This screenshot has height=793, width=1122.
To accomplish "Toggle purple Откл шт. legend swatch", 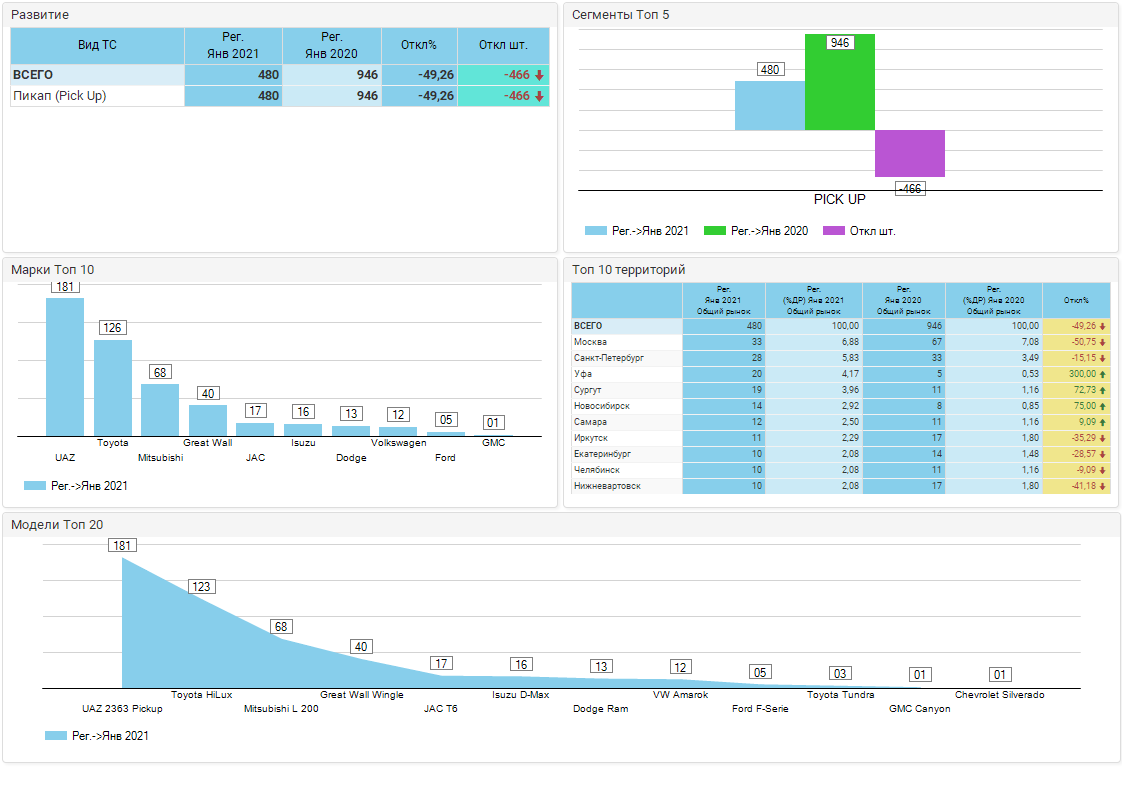I will [x=833, y=231].
